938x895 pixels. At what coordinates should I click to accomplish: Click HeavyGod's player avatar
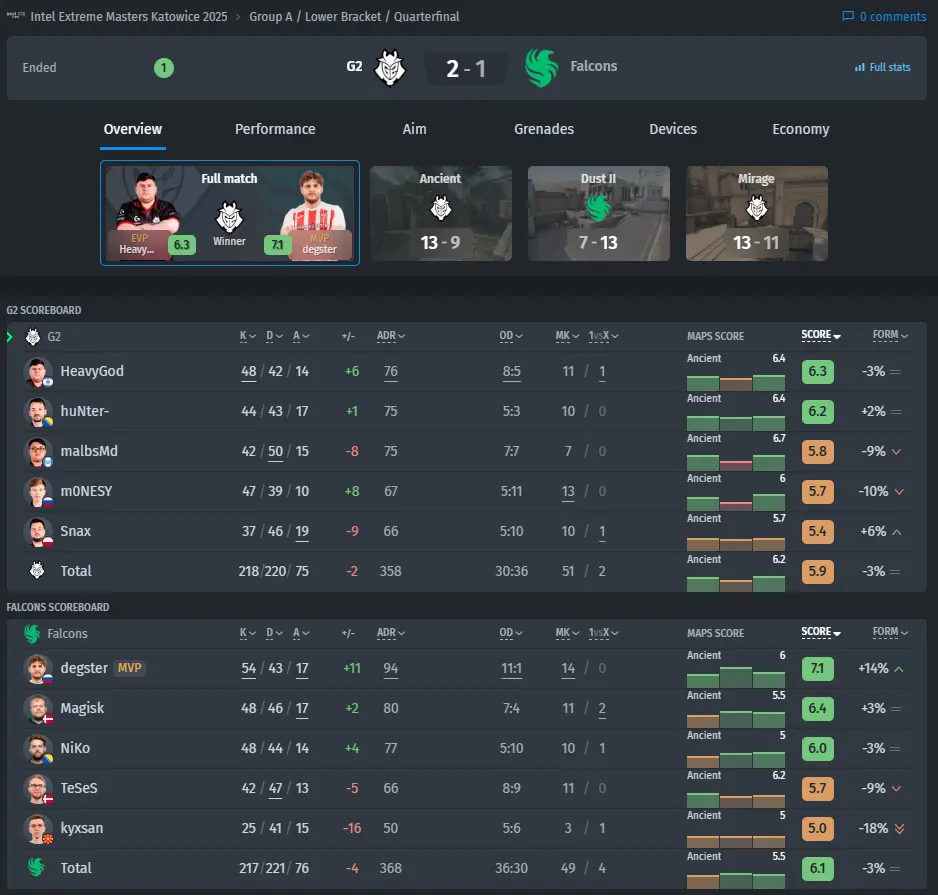(38, 372)
